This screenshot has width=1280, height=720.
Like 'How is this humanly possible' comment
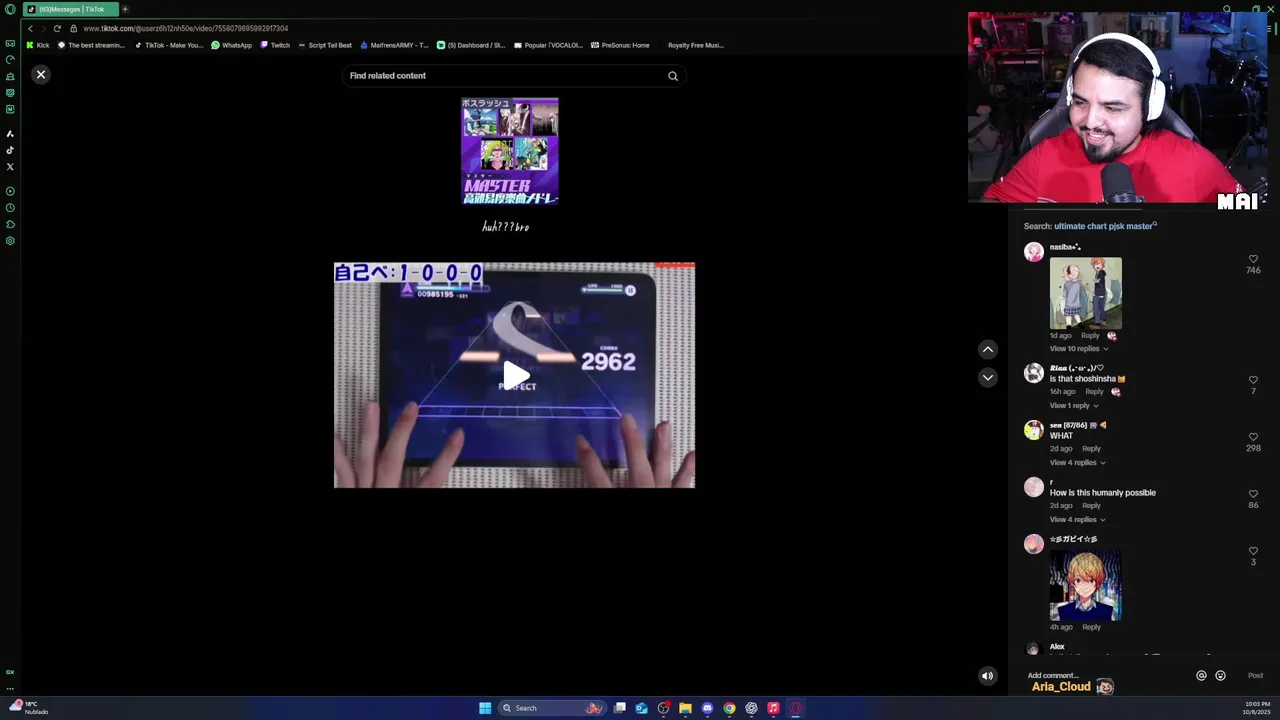[1253, 494]
